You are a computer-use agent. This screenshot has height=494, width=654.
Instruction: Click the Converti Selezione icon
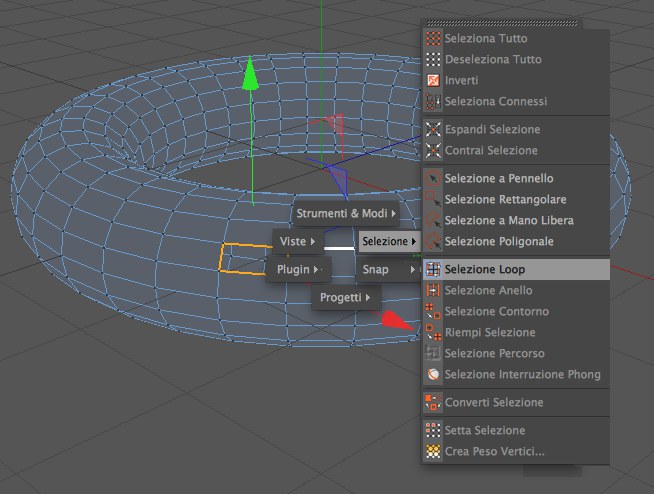tap(433, 402)
